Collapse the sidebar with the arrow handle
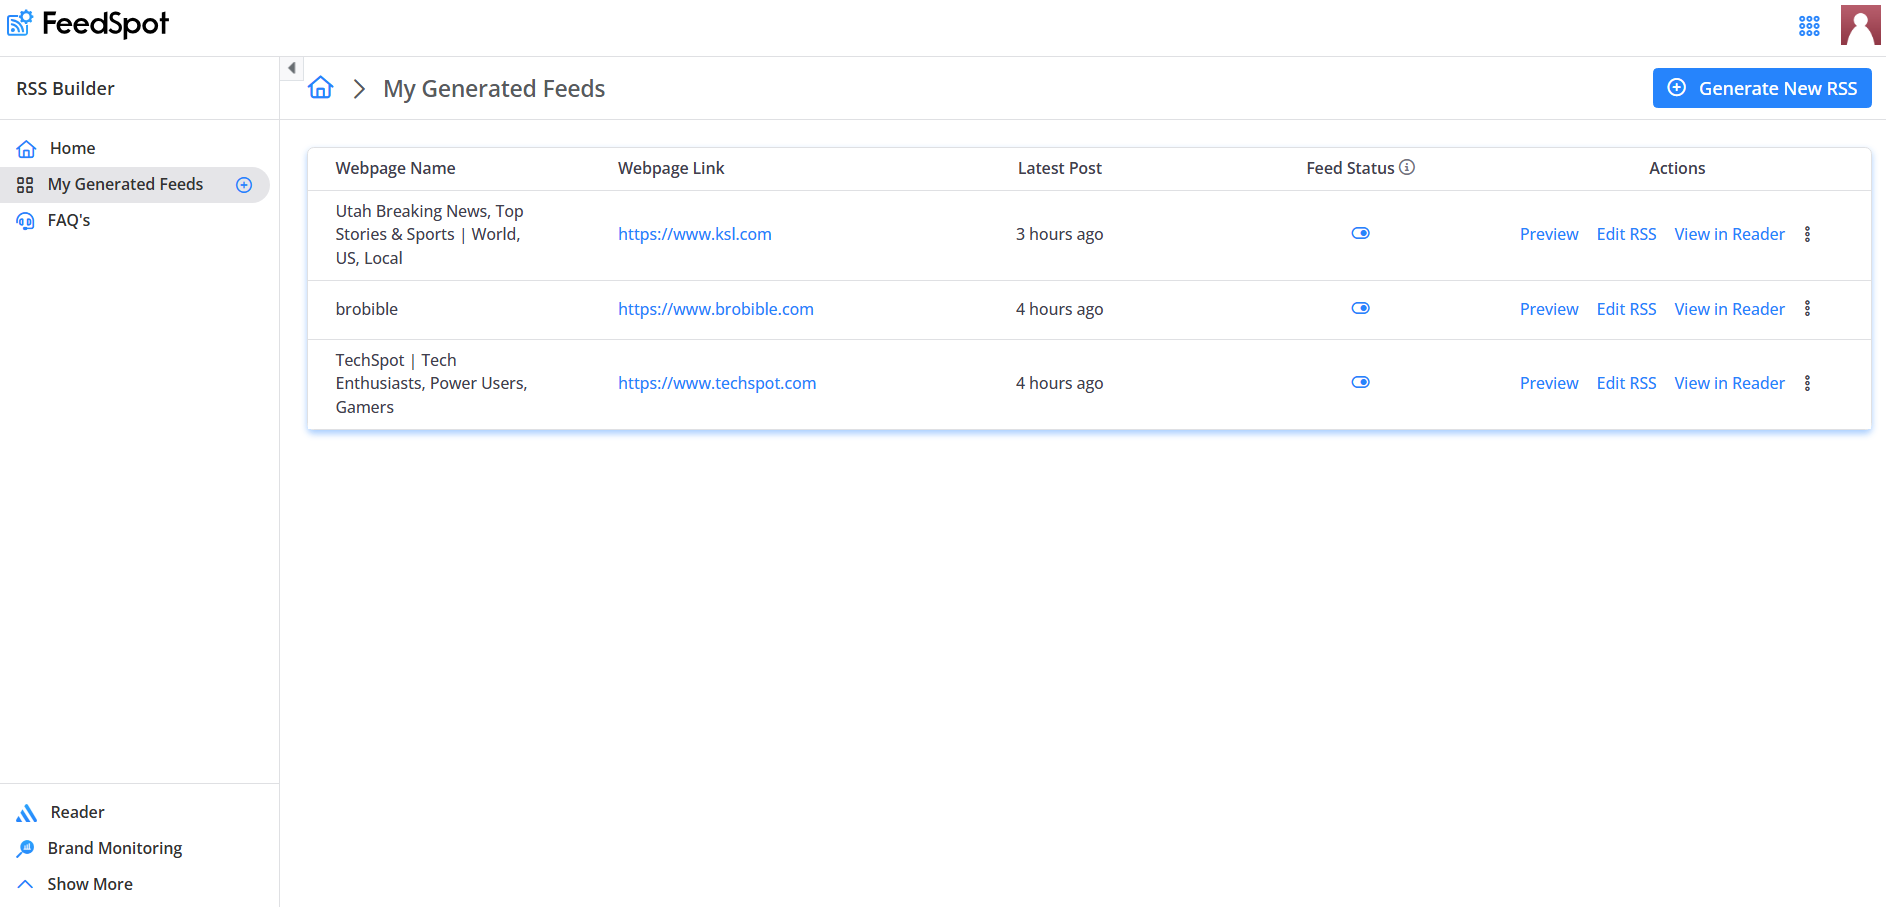 291,68
